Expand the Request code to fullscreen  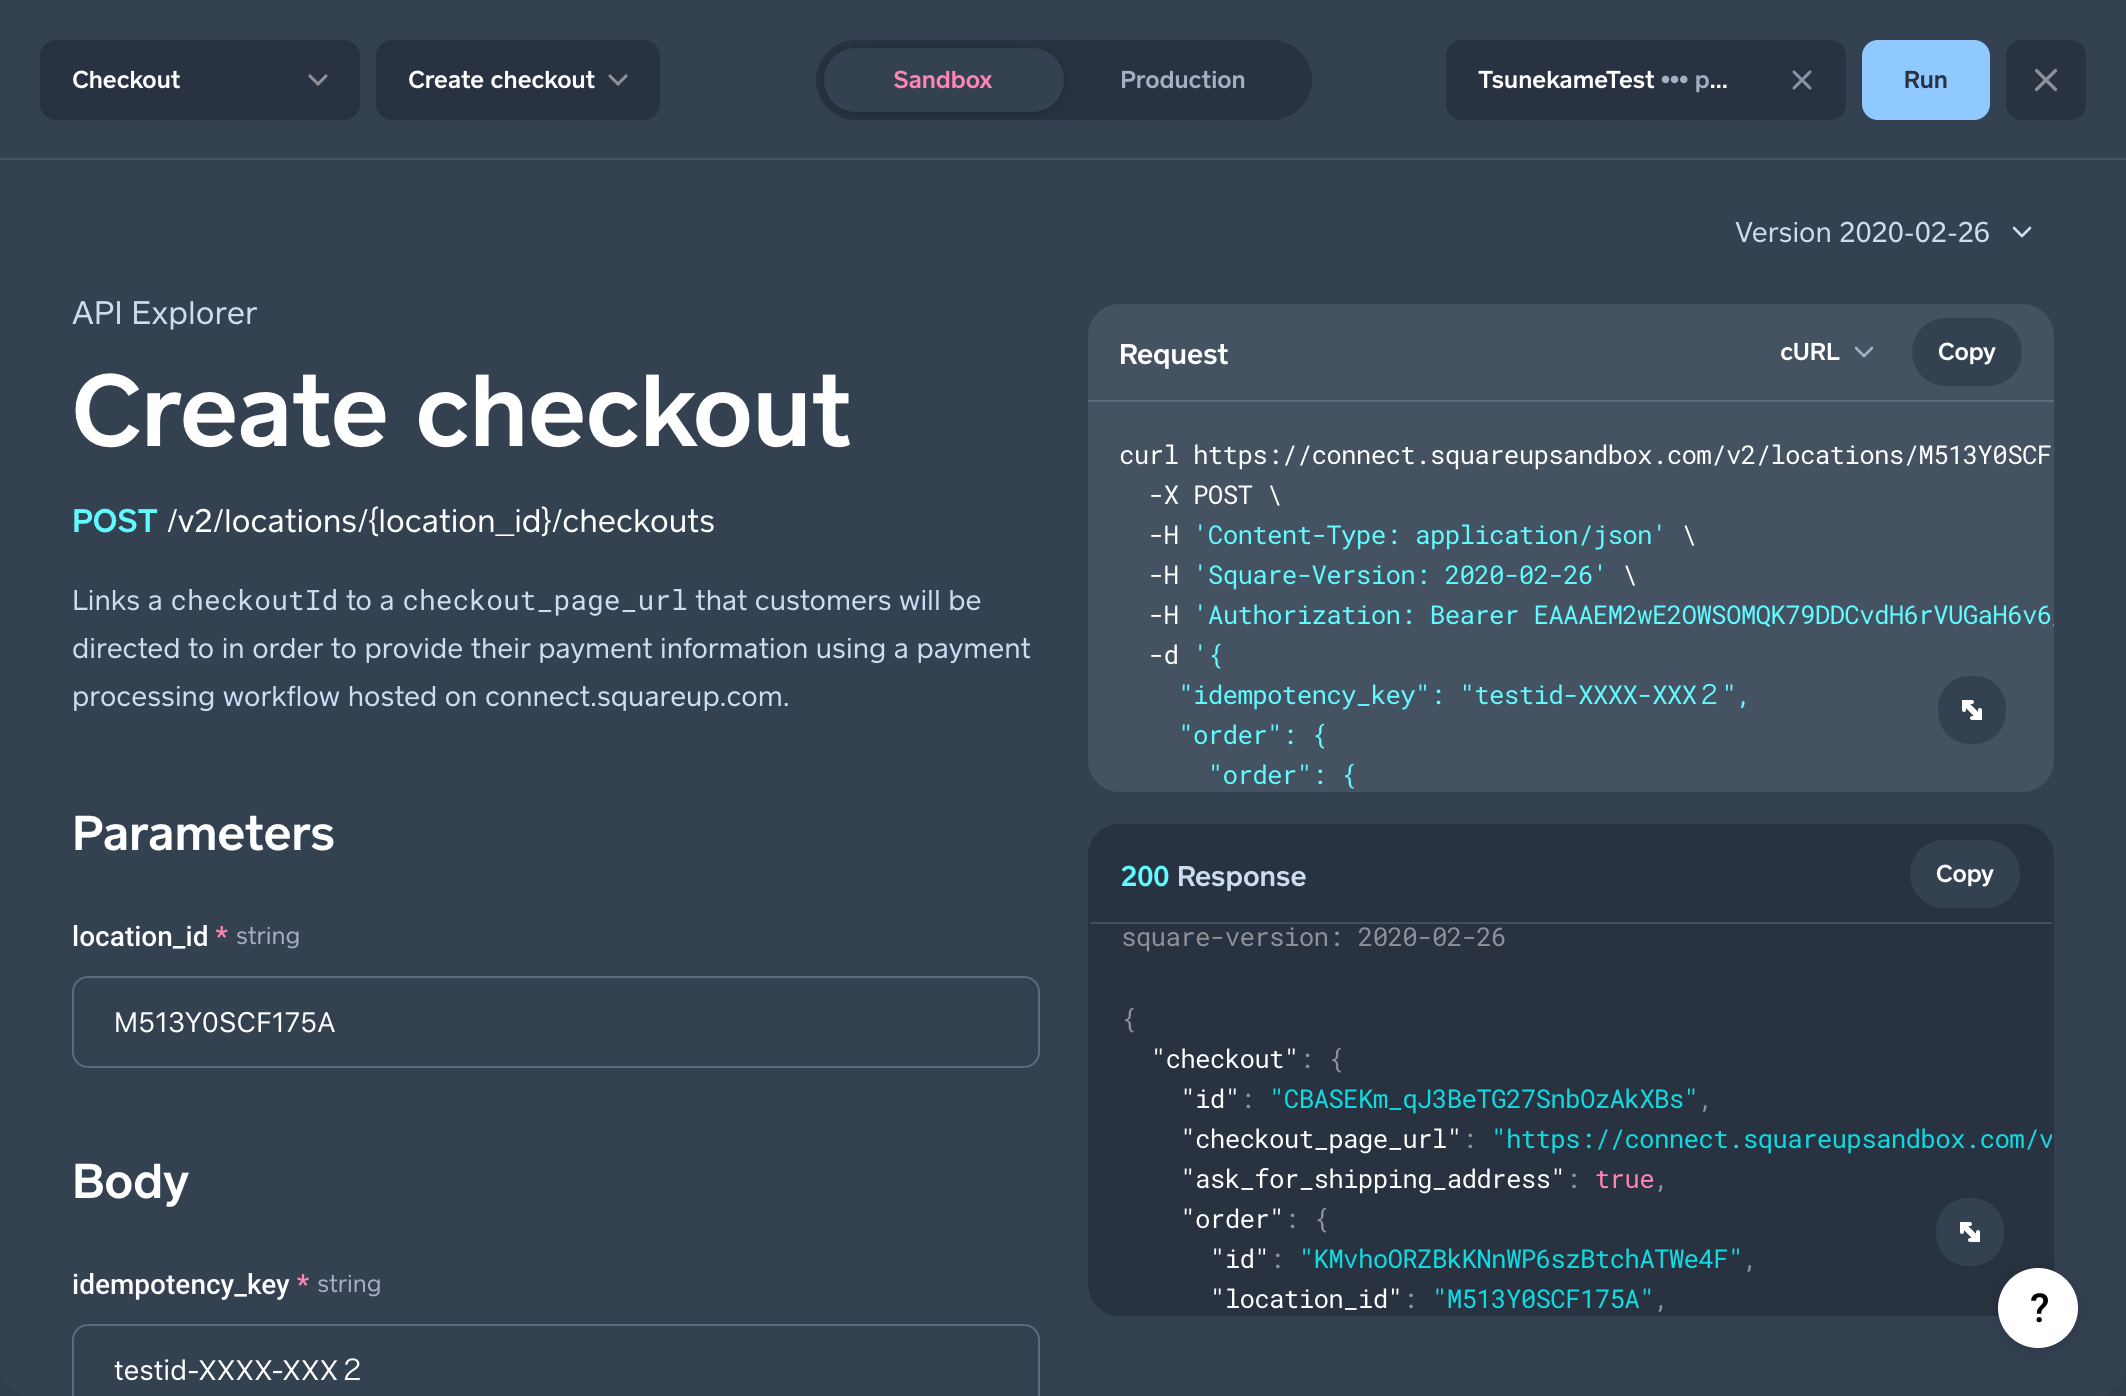coord(1970,710)
